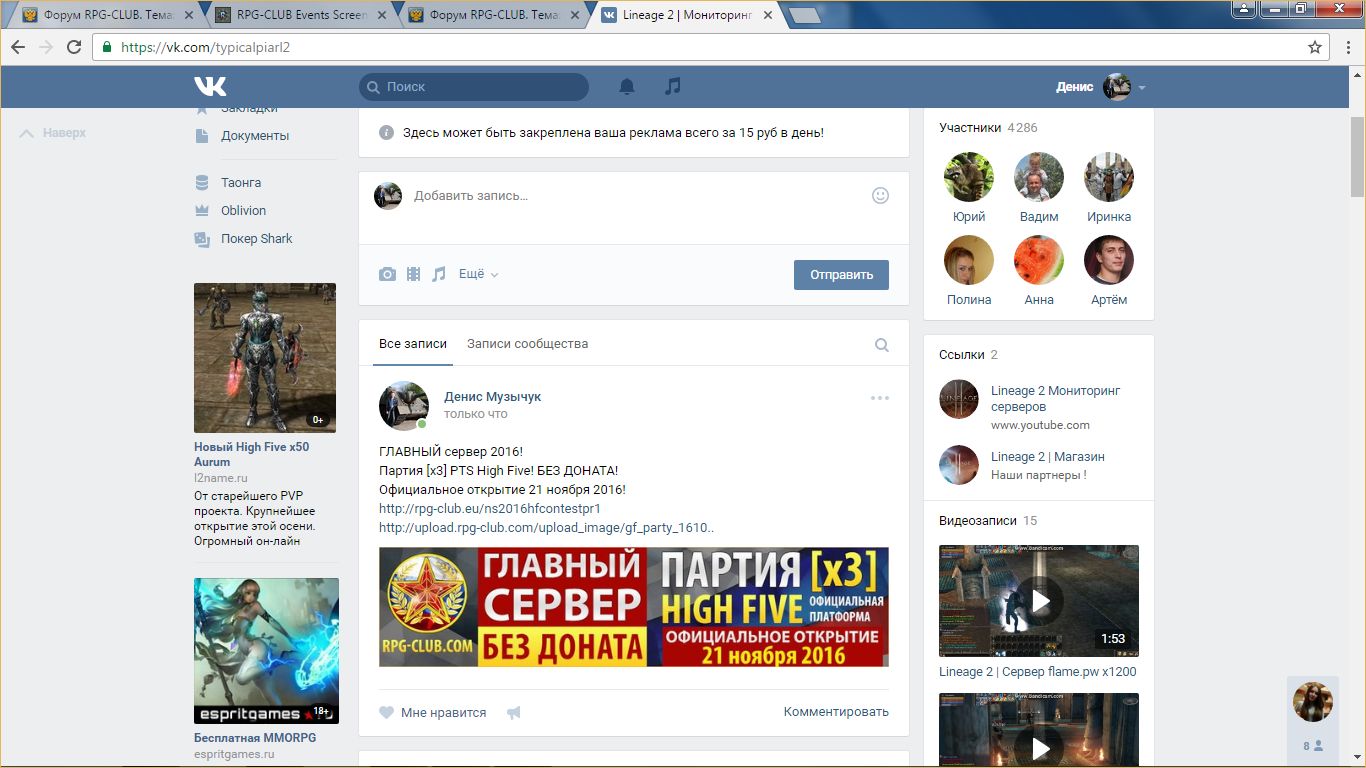Switch to Записи сообщества tab
1366x768 pixels.
click(x=527, y=344)
